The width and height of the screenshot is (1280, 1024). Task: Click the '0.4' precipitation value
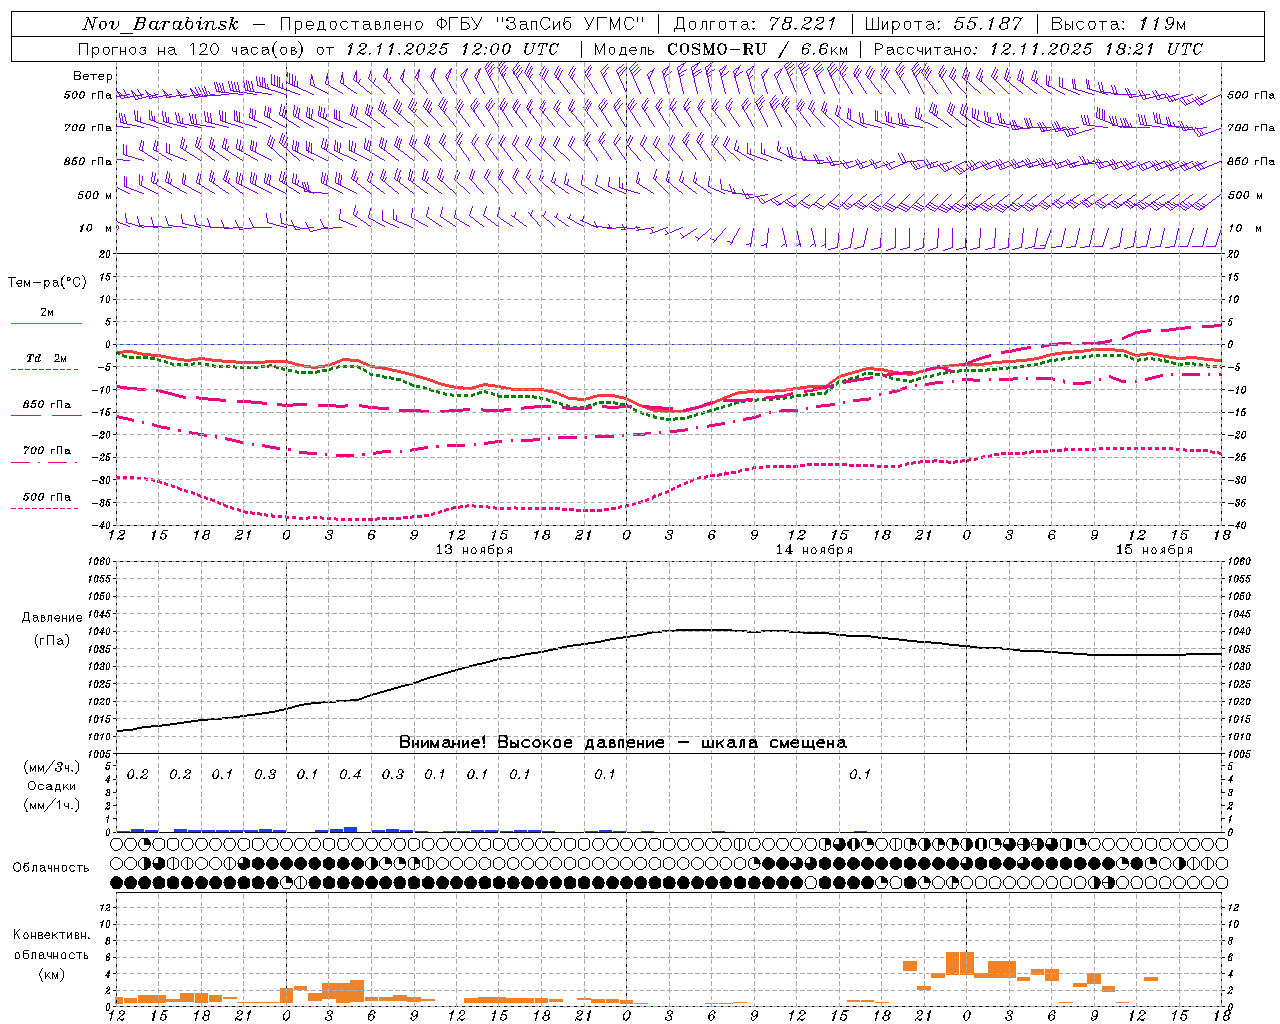tap(350, 775)
